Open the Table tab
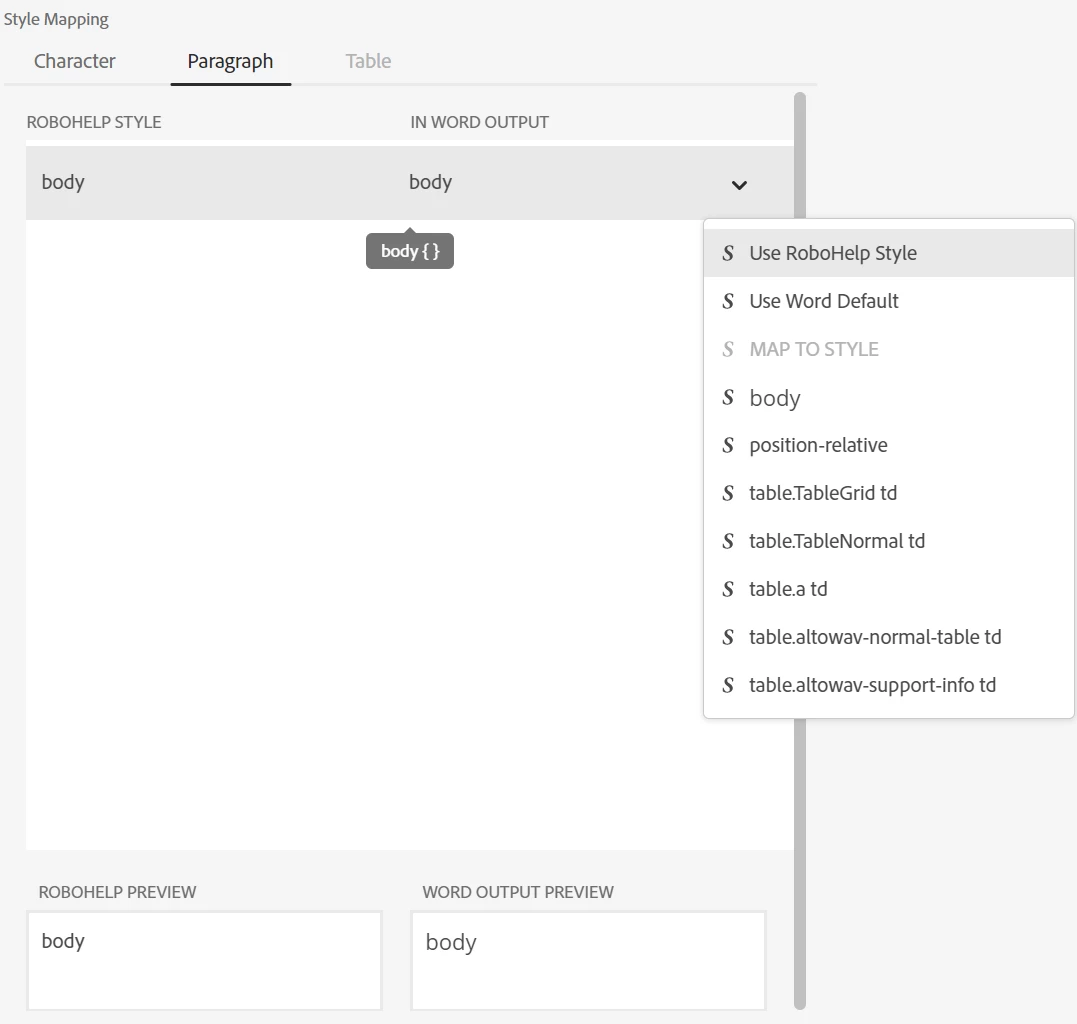Screen dimensions: 1077x1024 pos(368,61)
